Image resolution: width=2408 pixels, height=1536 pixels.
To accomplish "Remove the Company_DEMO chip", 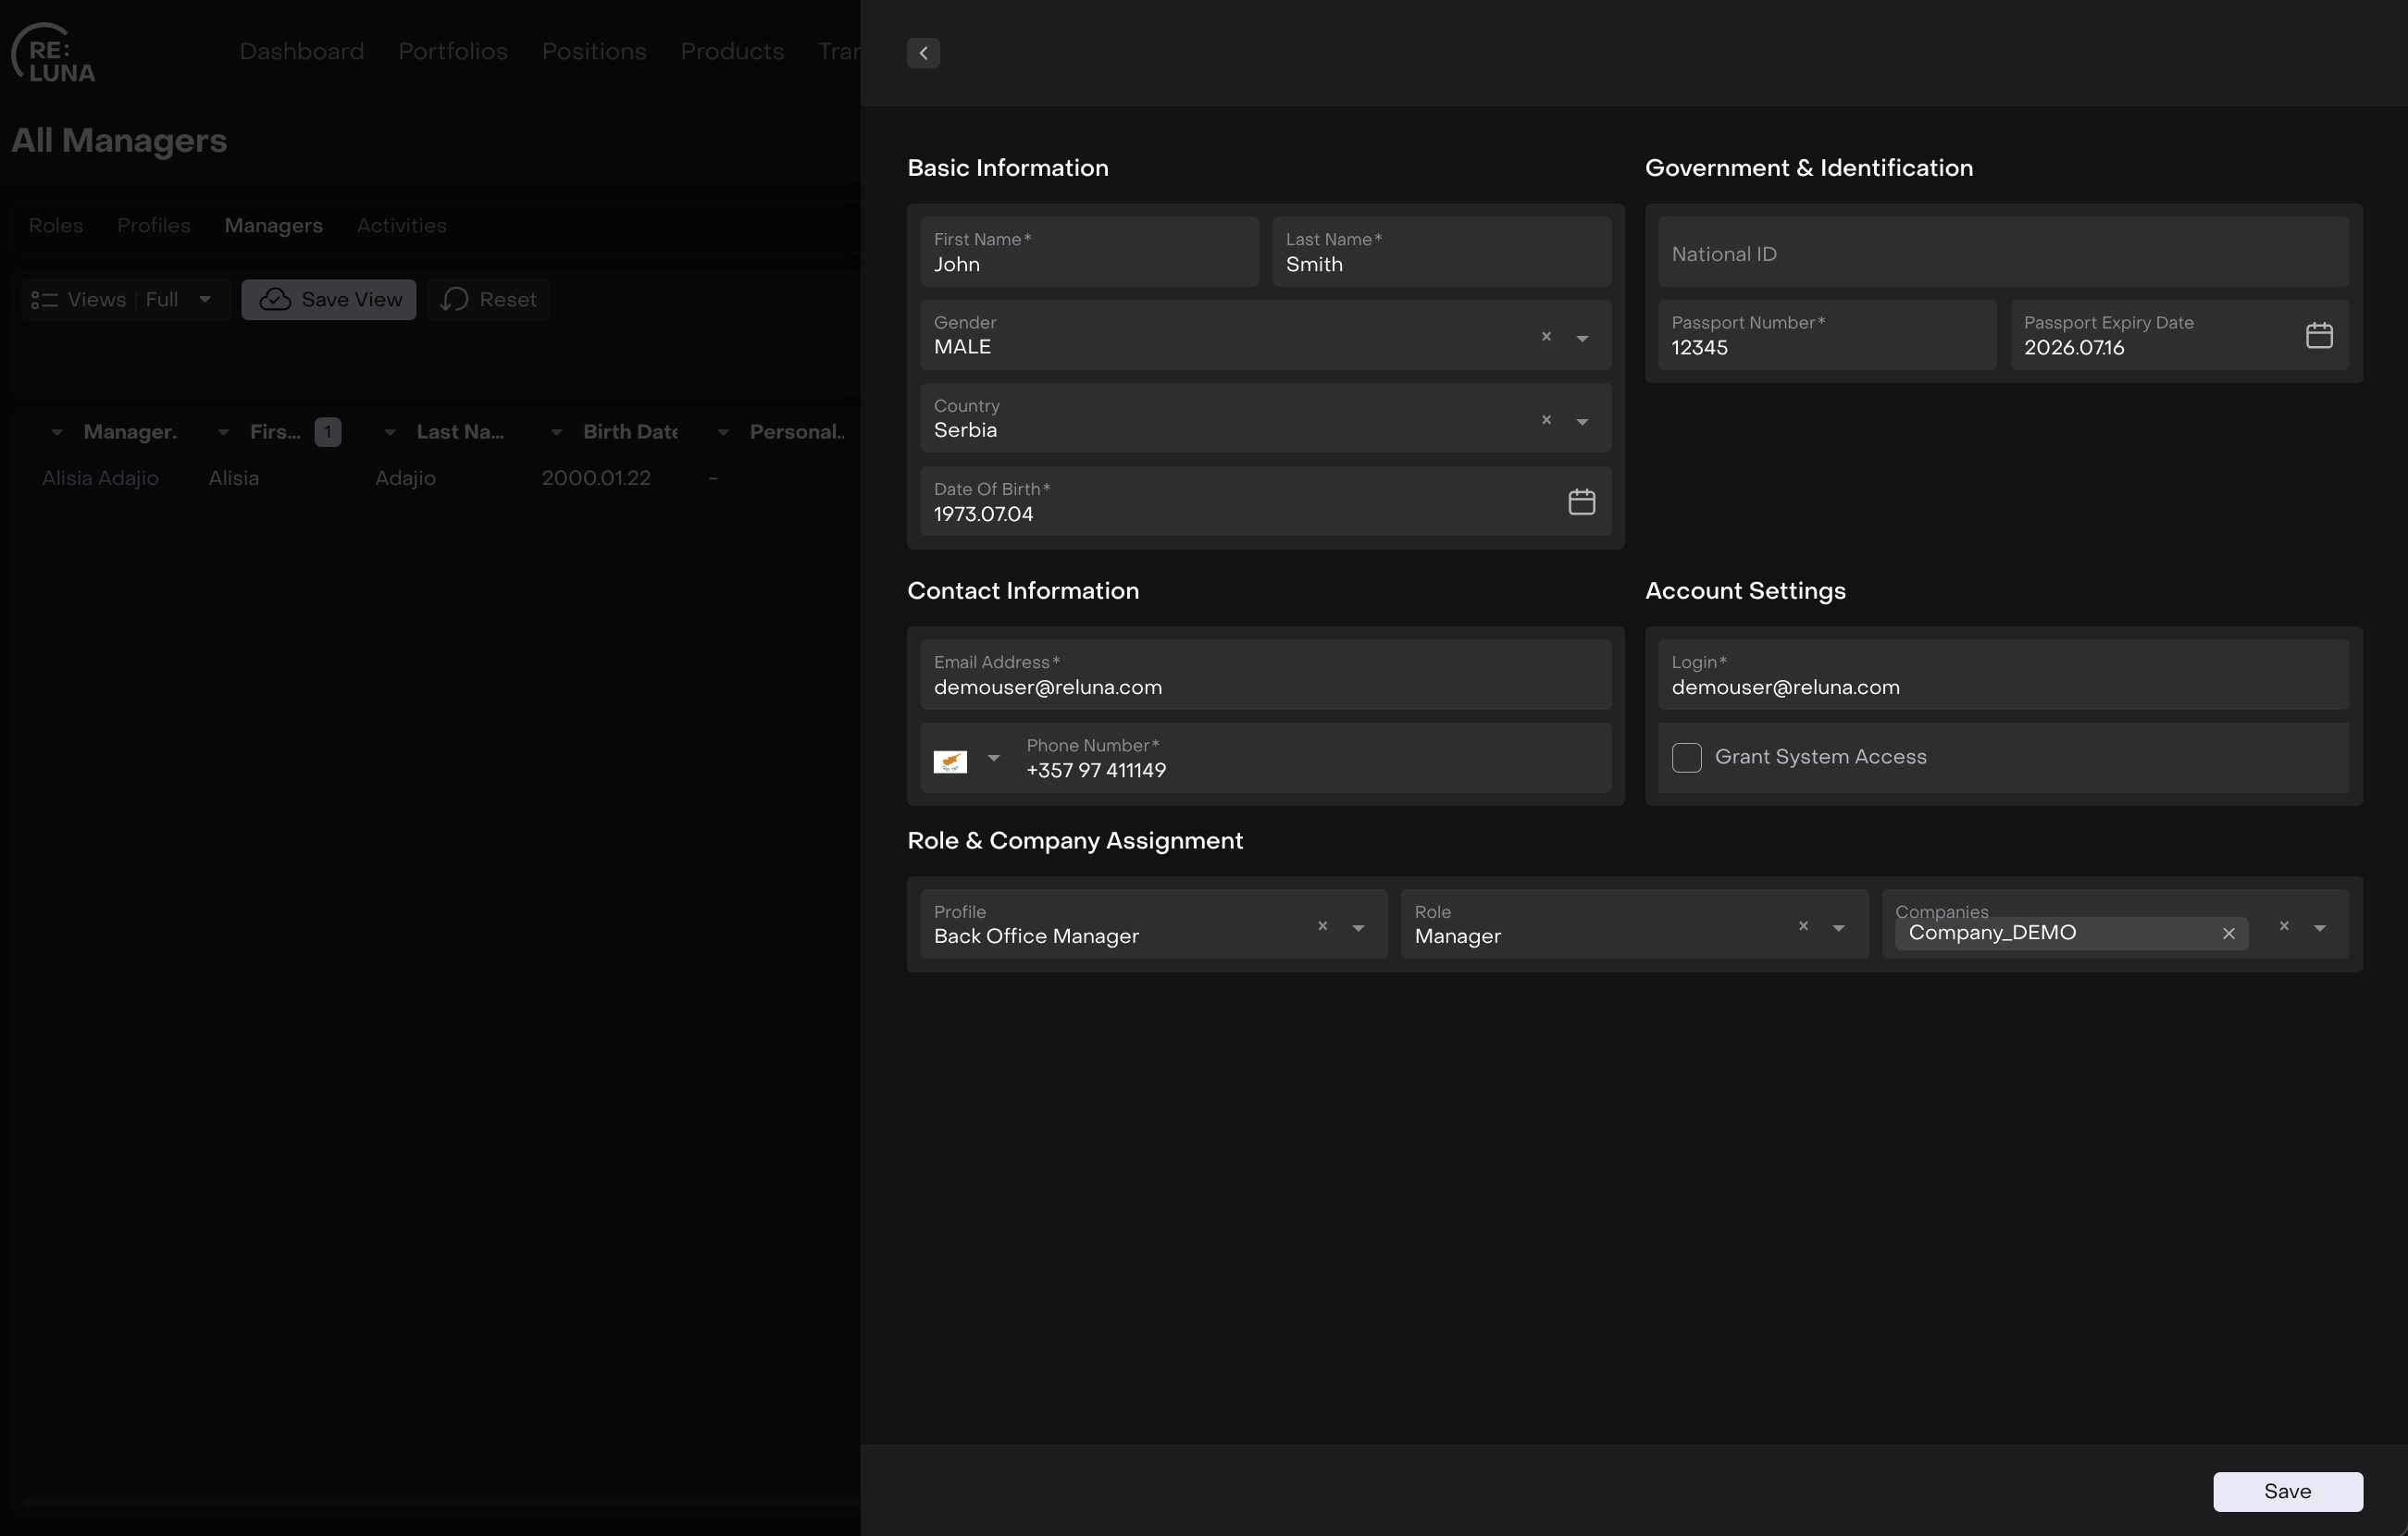I will pyautogui.click(x=2228, y=934).
